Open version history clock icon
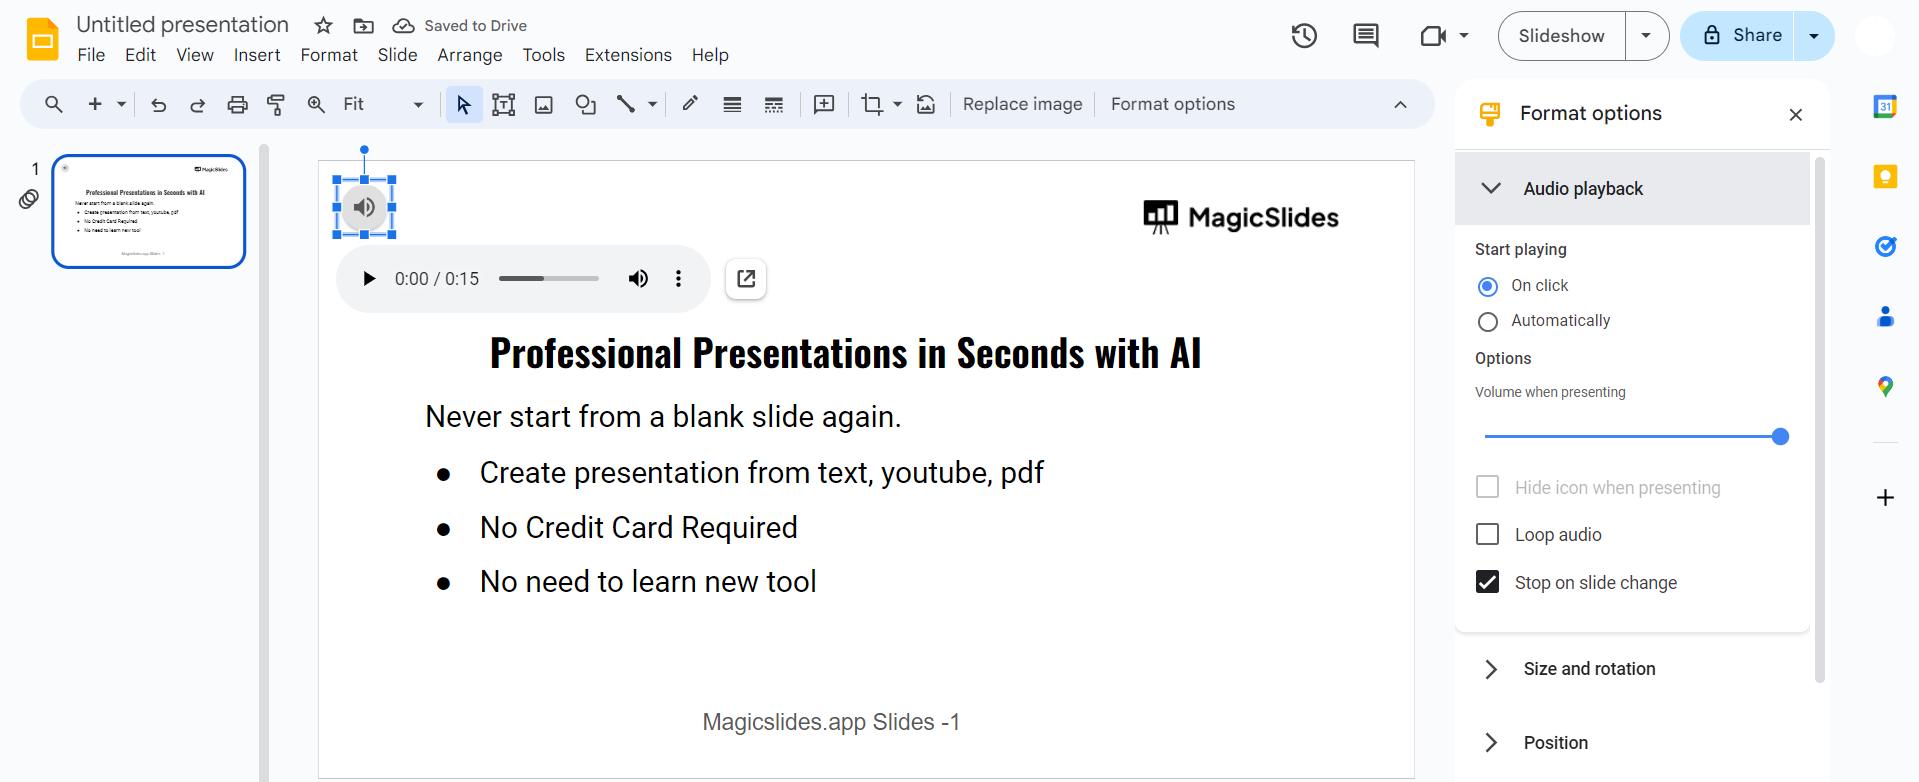This screenshot has height=782, width=1919. point(1304,36)
